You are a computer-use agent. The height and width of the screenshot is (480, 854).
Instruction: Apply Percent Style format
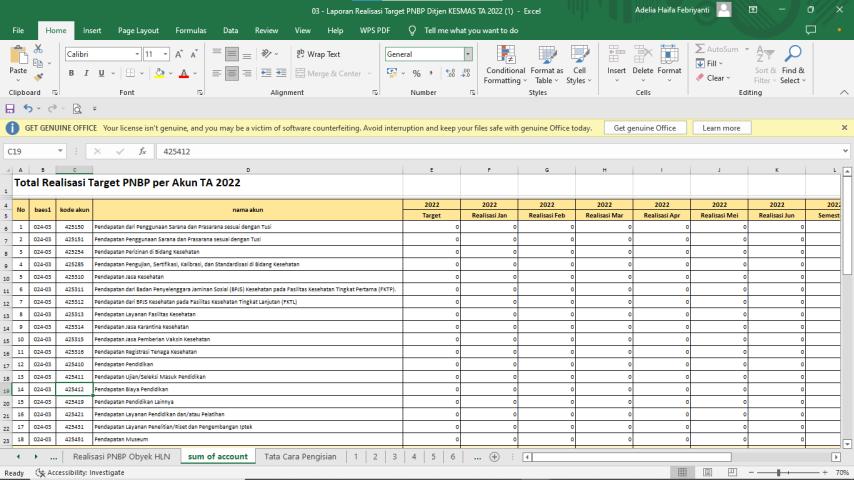click(x=417, y=73)
